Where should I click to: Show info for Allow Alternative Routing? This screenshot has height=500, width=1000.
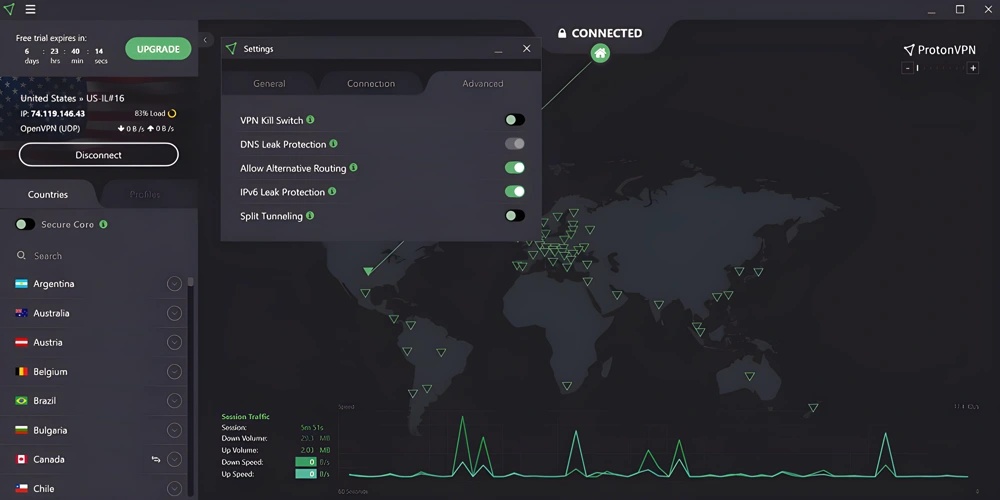point(353,168)
